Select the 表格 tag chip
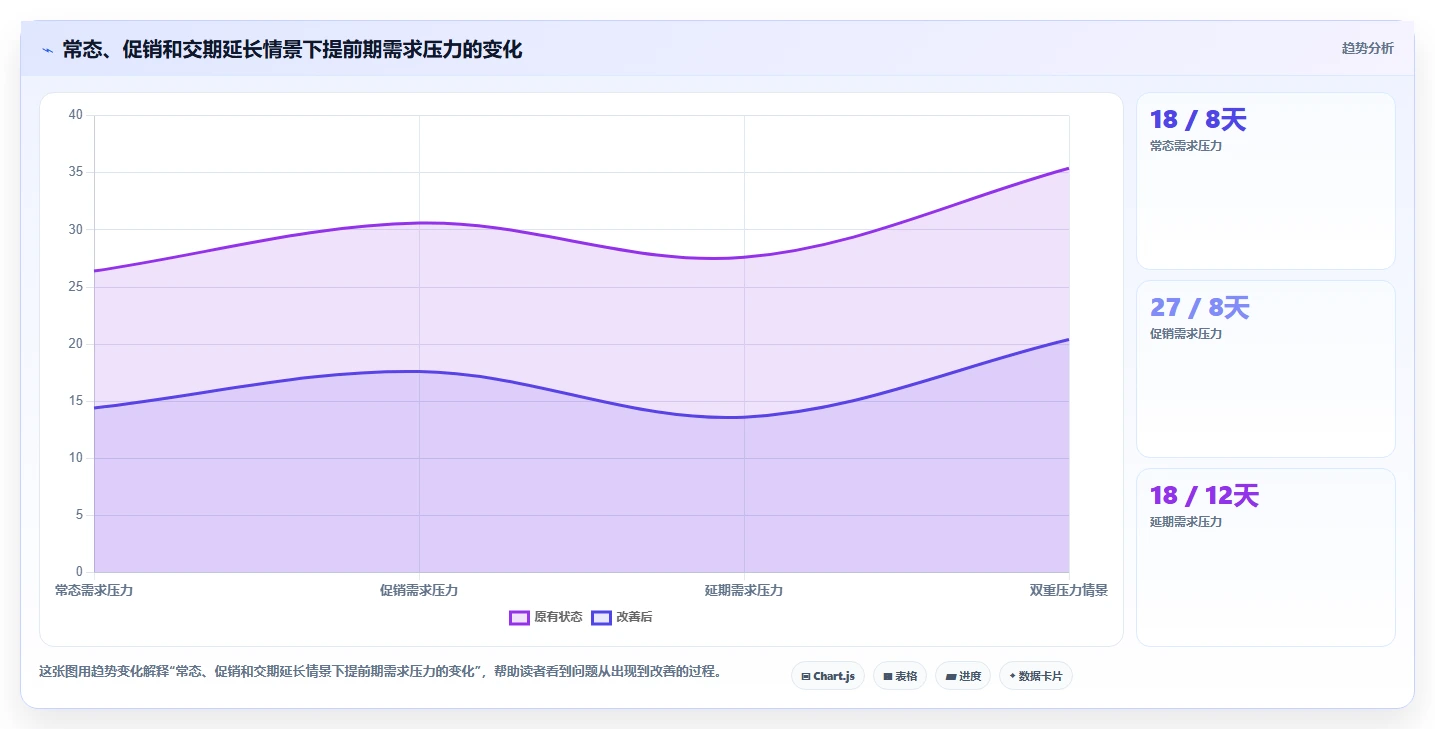Screen dimensions: 1435x729 click(x=900, y=676)
